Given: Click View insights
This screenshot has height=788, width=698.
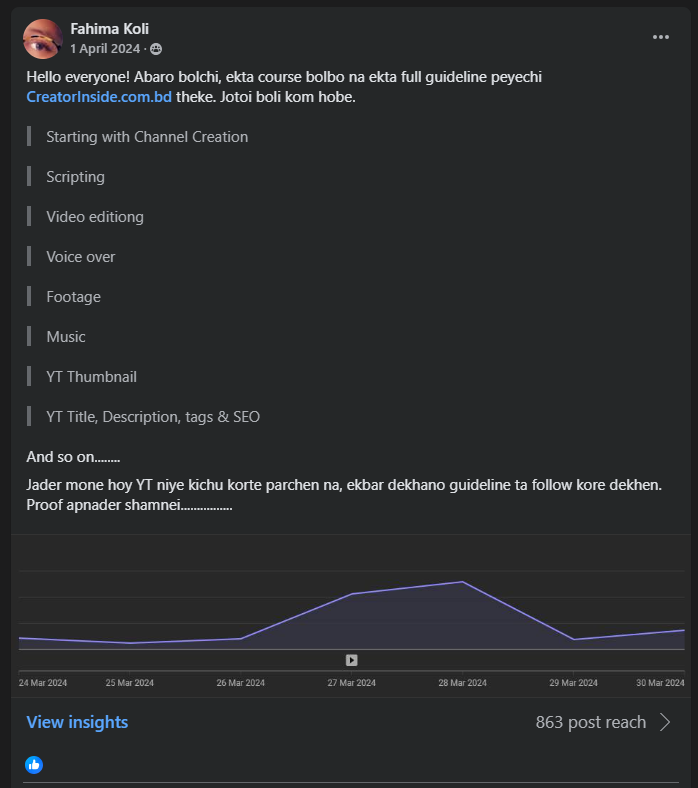Looking at the screenshot, I should click(x=77, y=722).
